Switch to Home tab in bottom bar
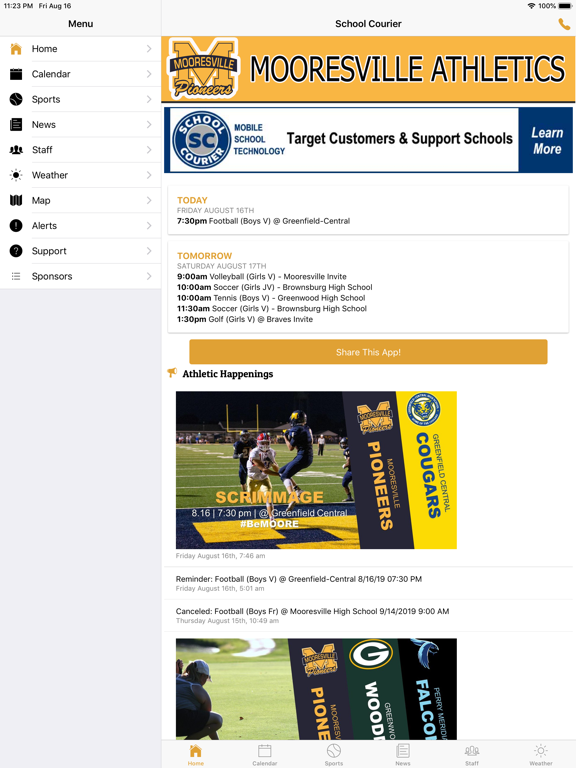This screenshot has height=768, width=576. (x=195, y=755)
